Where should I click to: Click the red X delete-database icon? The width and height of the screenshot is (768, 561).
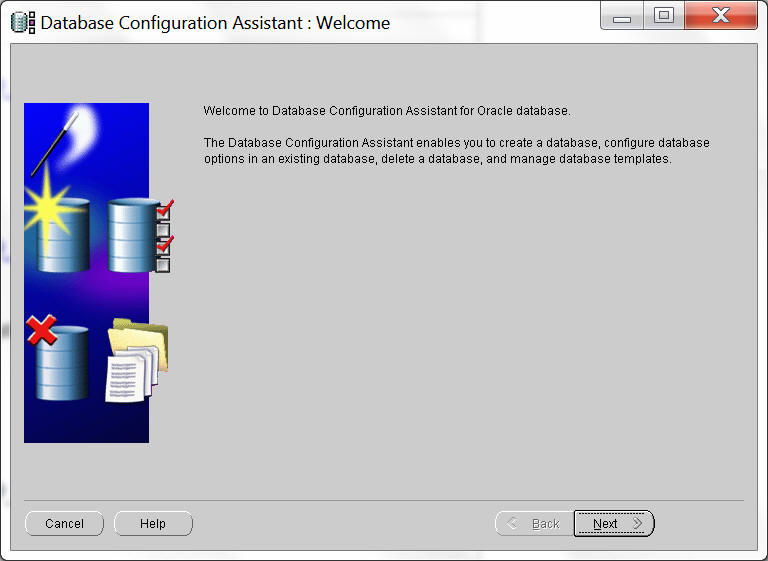tap(41, 331)
